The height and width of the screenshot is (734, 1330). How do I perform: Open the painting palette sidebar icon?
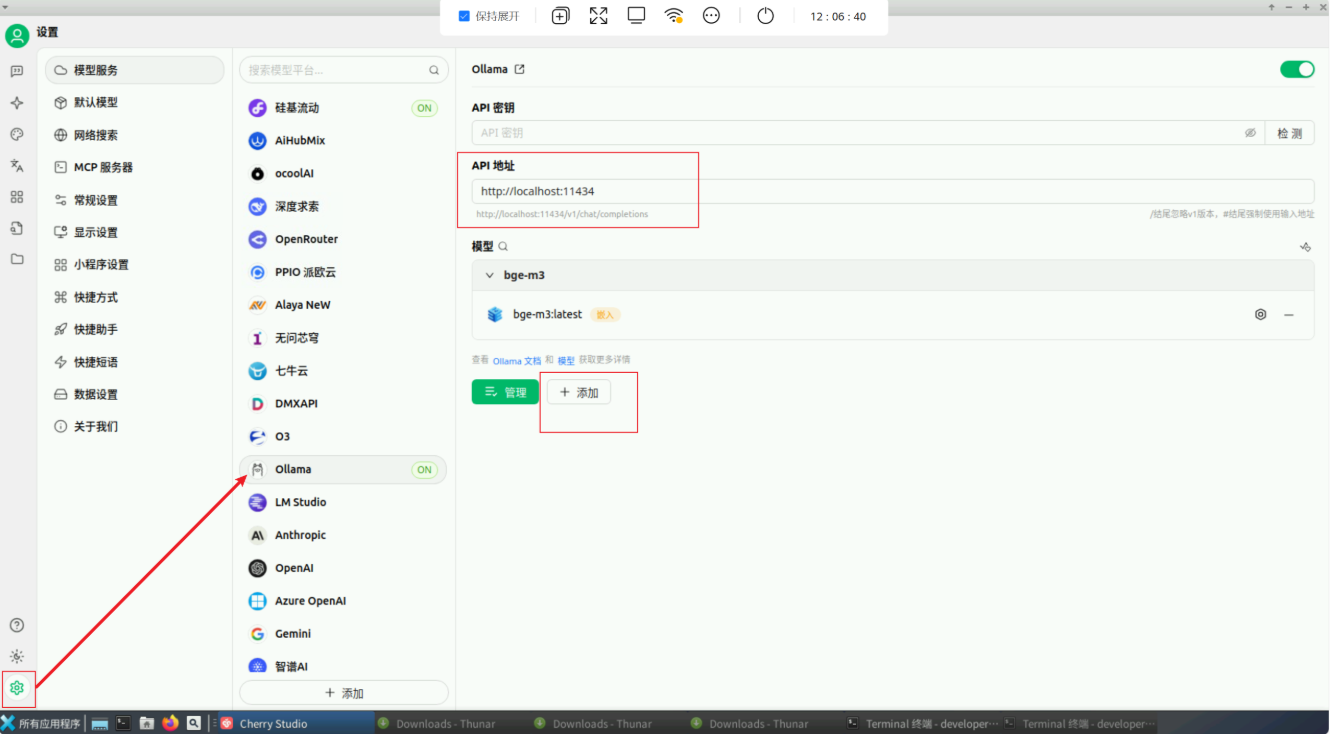pos(17,134)
